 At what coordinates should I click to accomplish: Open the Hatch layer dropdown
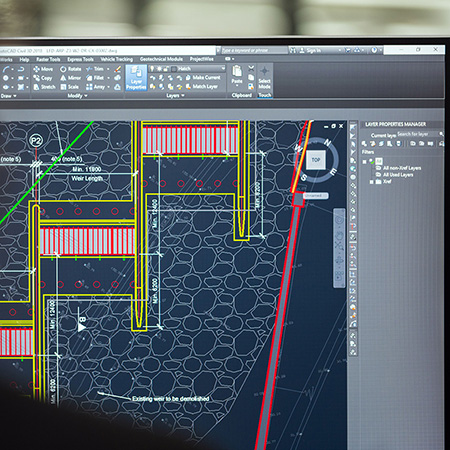(x=199, y=69)
